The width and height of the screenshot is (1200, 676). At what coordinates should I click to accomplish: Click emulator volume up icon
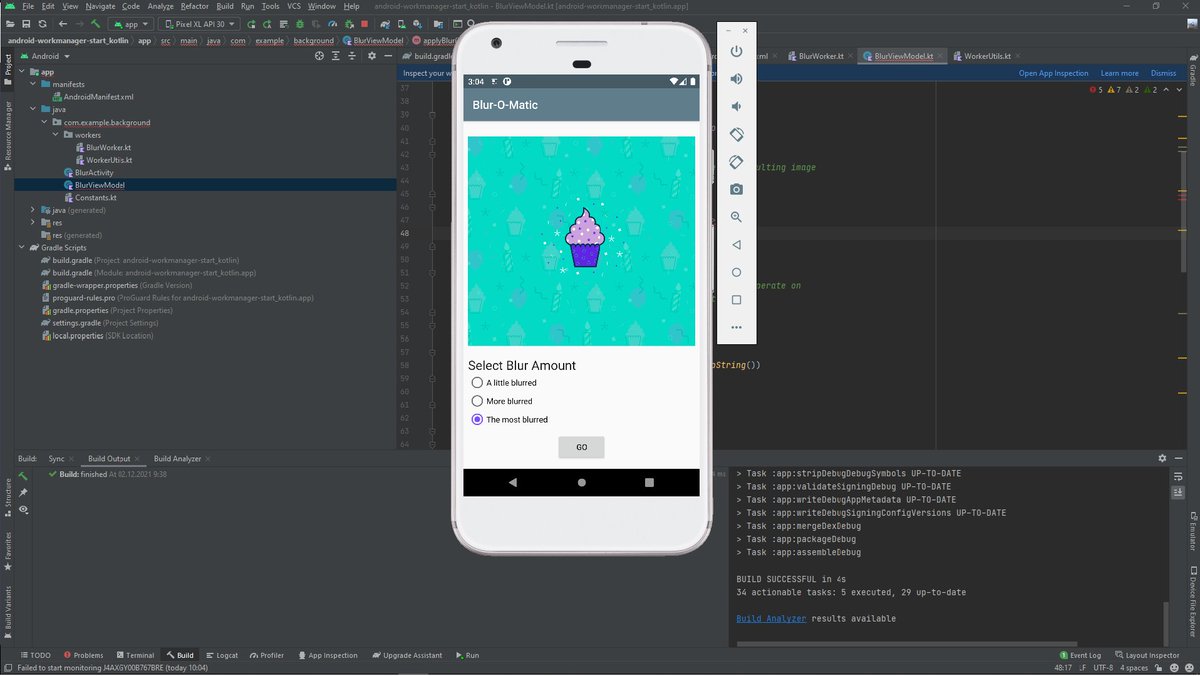[x=736, y=78]
